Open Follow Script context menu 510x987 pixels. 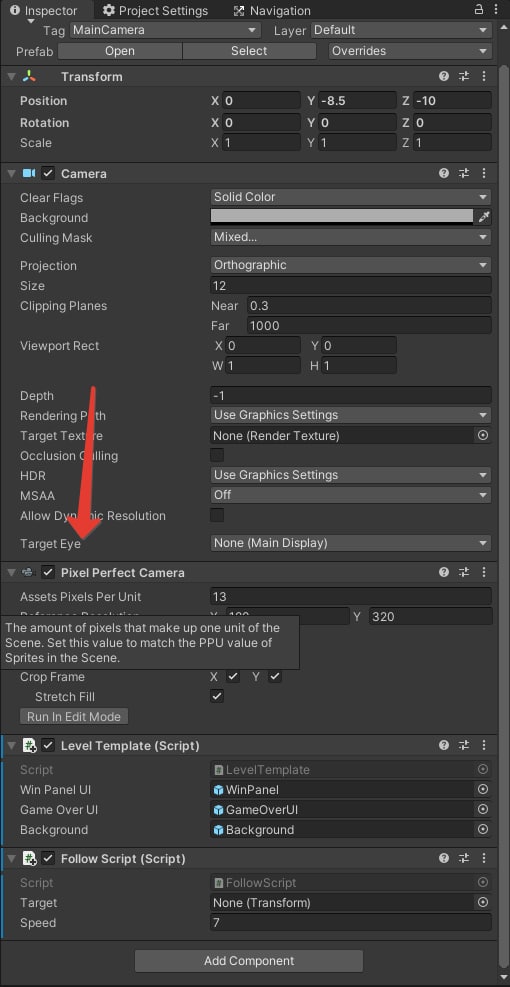coord(484,859)
